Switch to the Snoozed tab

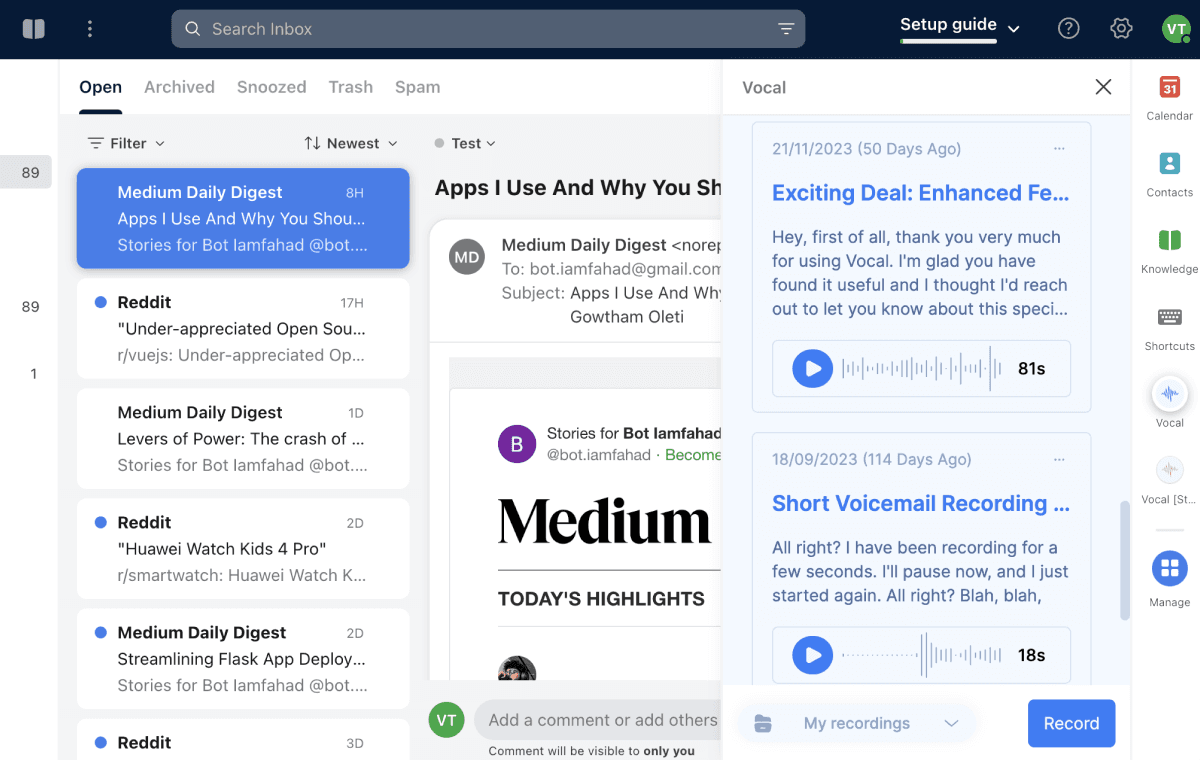[272, 87]
